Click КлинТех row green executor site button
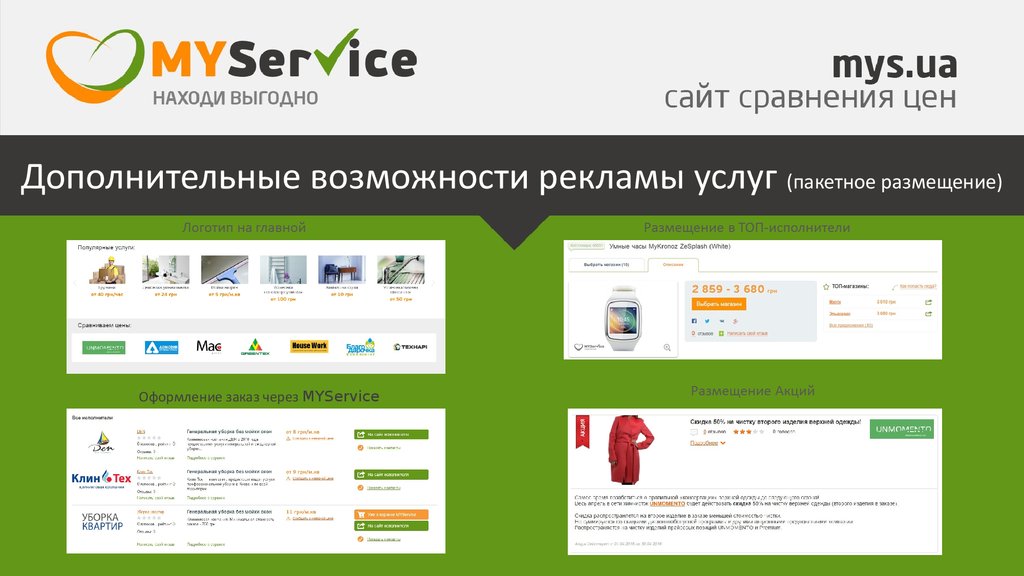Screen dimensions: 1024x576 391,475
